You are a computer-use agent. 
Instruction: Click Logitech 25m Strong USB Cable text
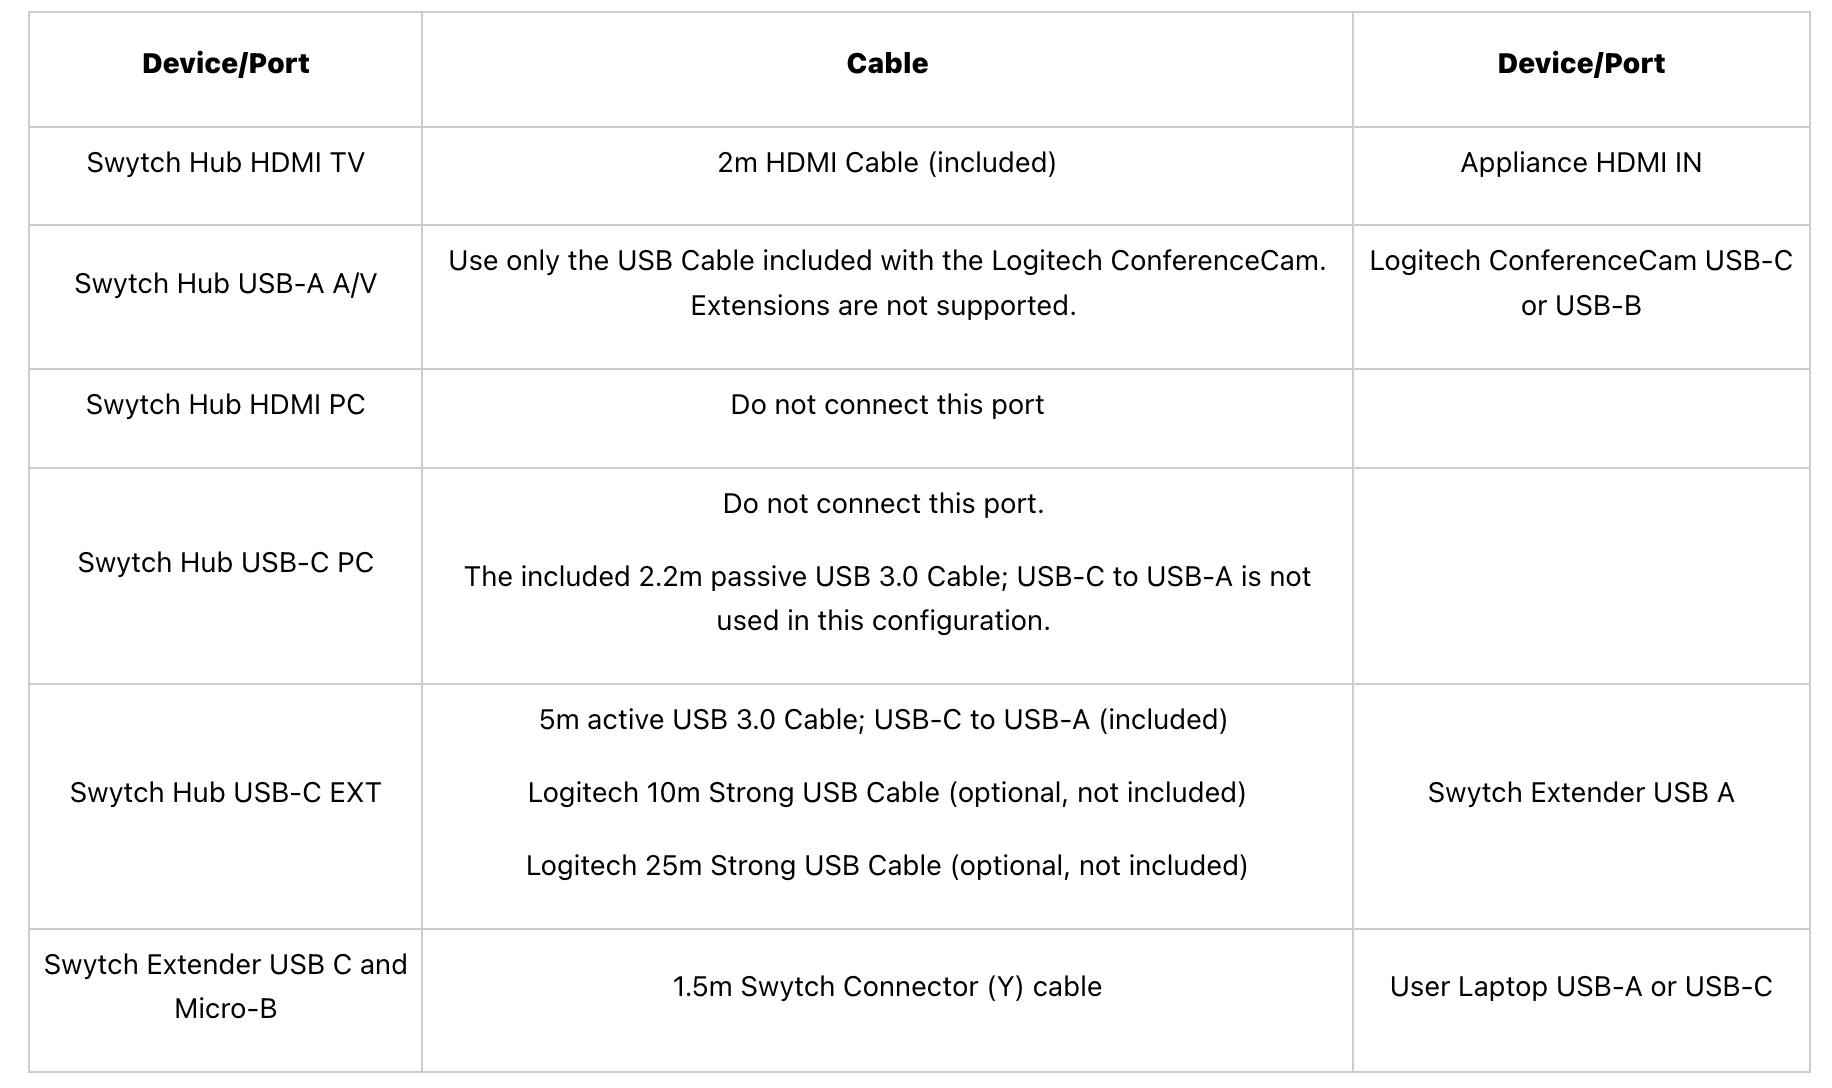pyautogui.click(x=887, y=866)
